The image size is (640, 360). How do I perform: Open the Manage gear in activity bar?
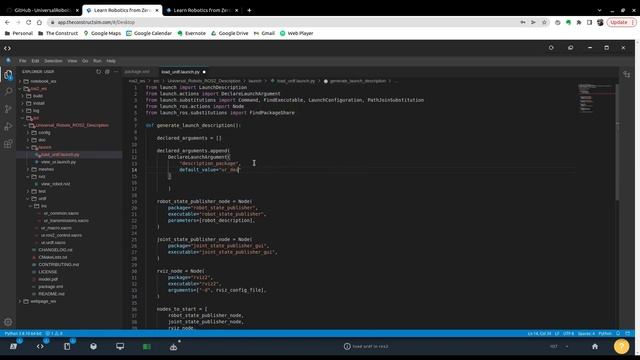[8, 322]
